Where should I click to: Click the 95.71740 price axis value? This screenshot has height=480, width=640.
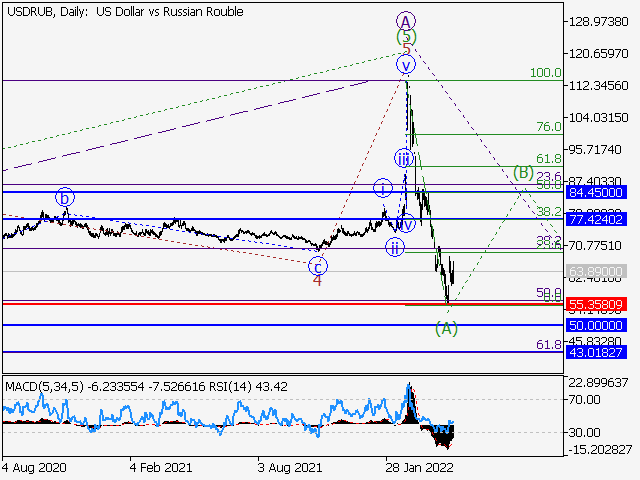(x=595, y=149)
